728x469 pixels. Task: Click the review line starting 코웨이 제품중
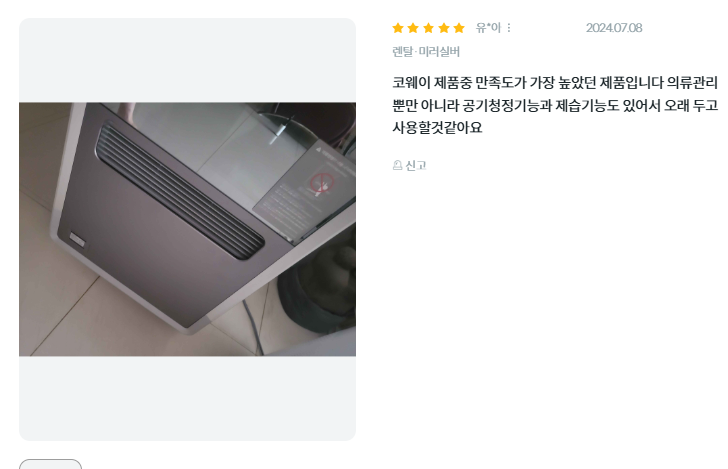555,83
